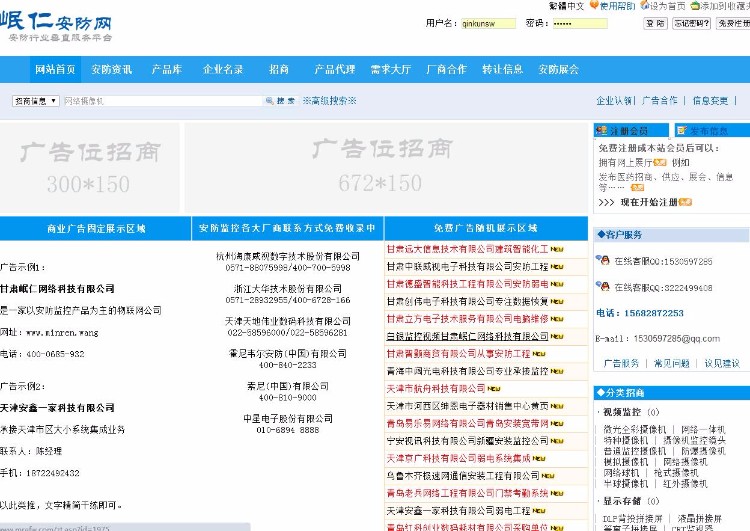Click the 发布信息 notepad icon
The height and width of the screenshot is (531, 750).
coord(683,131)
